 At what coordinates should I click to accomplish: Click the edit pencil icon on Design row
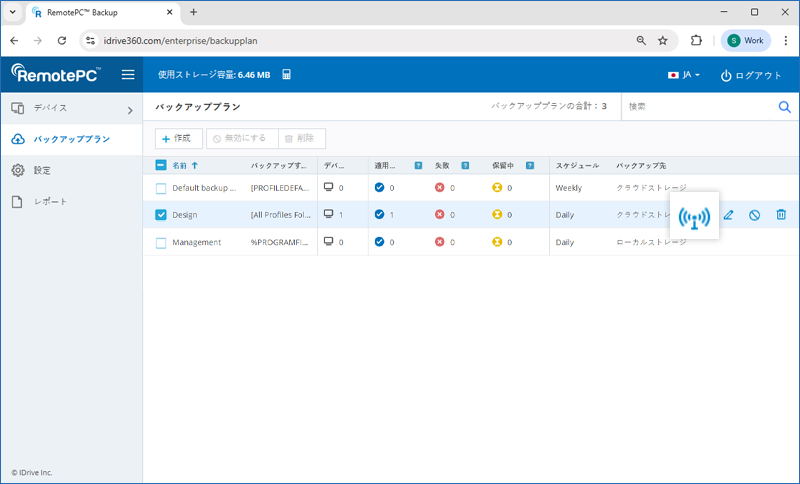pyautogui.click(x=728, y=215)
